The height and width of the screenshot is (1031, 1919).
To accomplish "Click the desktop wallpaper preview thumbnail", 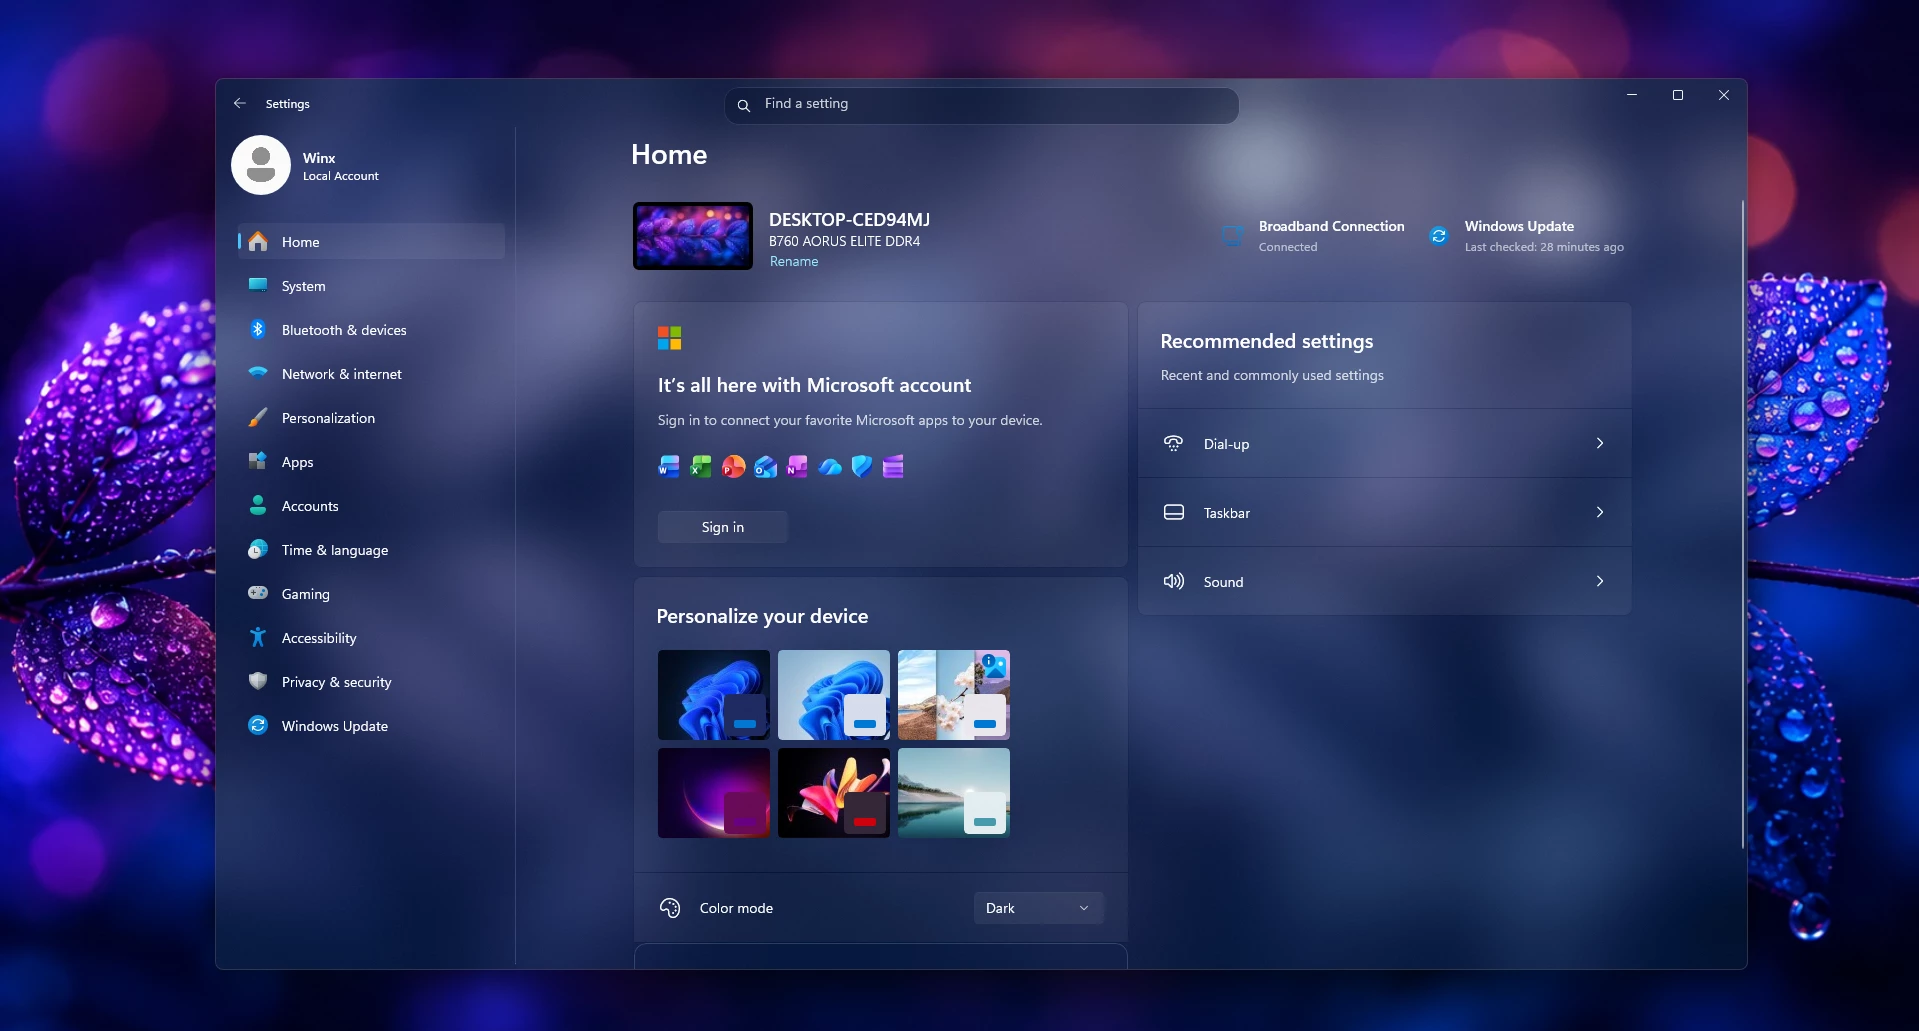I will pos(693,236).
